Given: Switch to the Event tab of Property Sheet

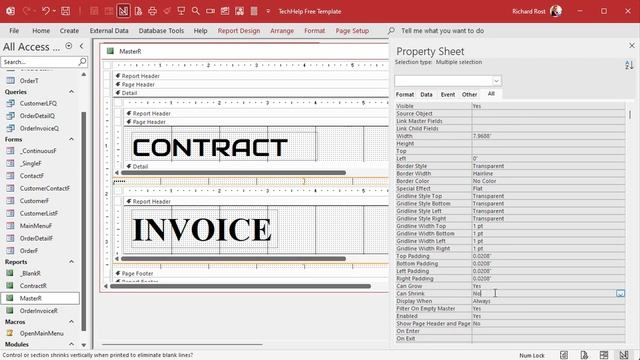Looking at the screenshot, I should 448,94.
